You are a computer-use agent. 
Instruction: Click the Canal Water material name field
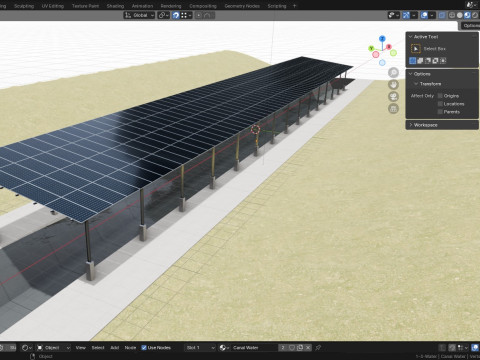pos(254,348)
